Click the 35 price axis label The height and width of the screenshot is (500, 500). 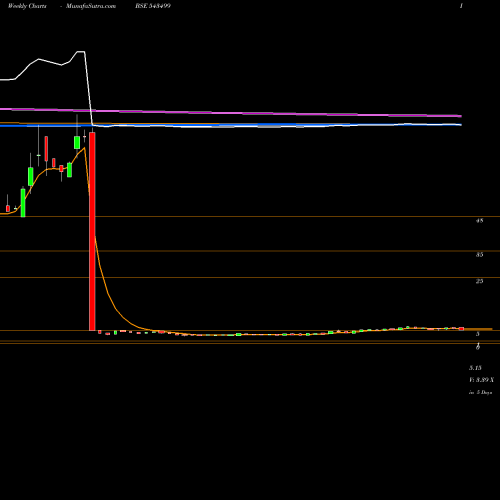(480, 255)
